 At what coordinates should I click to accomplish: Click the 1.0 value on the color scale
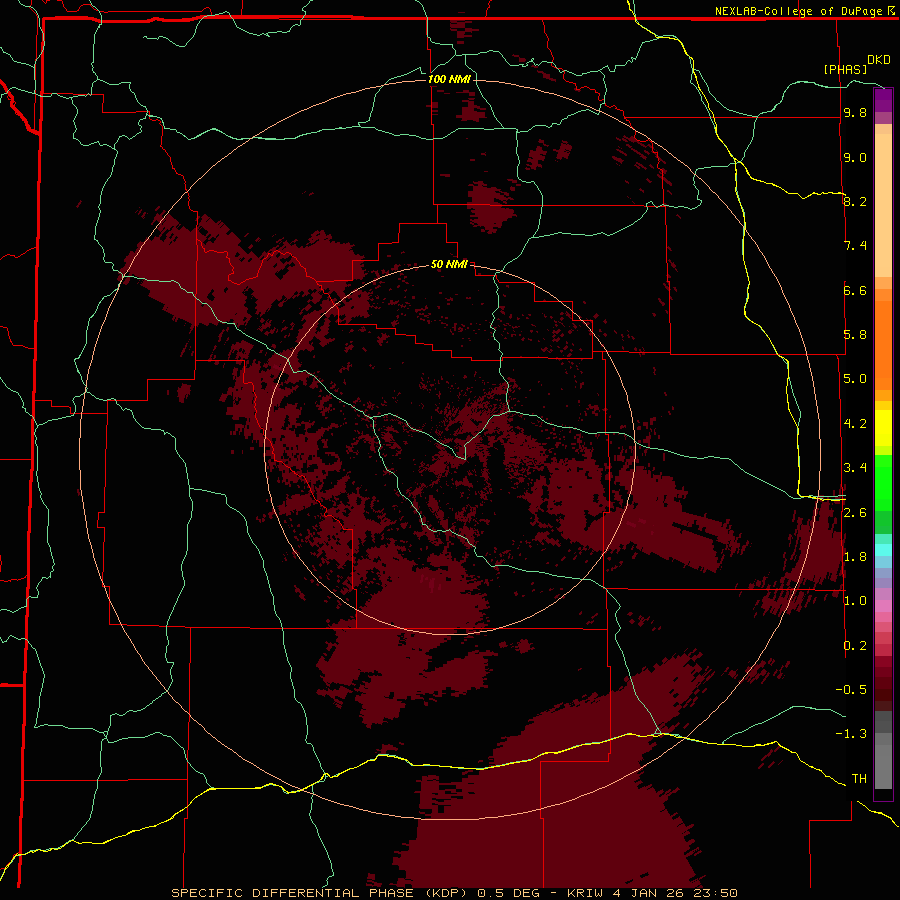click(x=855, y=601)
